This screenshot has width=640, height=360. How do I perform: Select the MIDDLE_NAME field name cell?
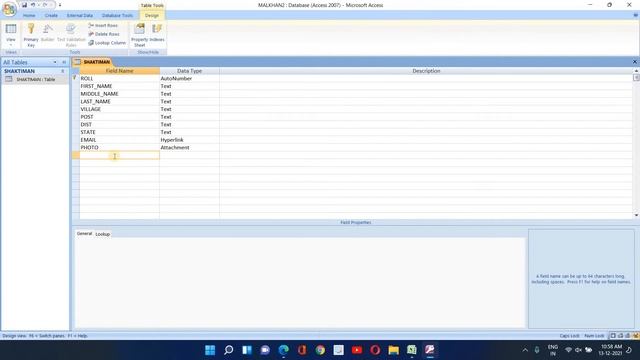pyautogui.click(x=120, y=94)
